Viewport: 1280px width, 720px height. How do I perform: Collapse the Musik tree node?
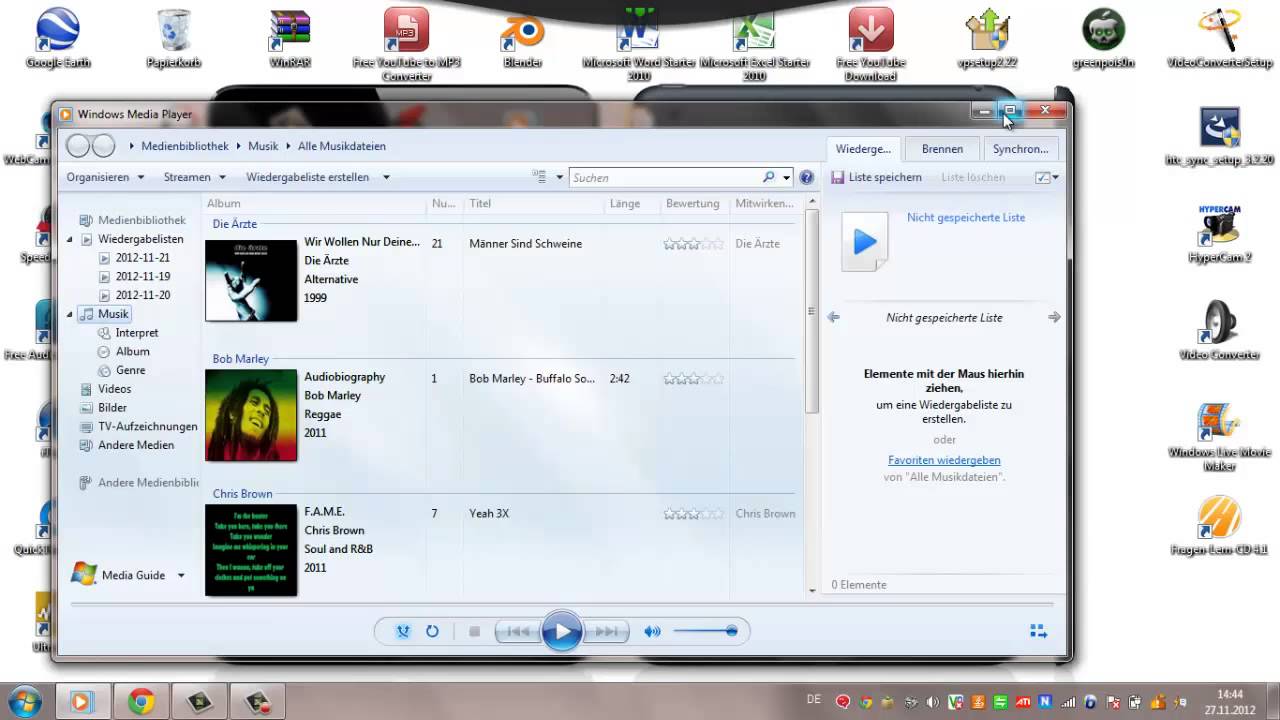70,314
